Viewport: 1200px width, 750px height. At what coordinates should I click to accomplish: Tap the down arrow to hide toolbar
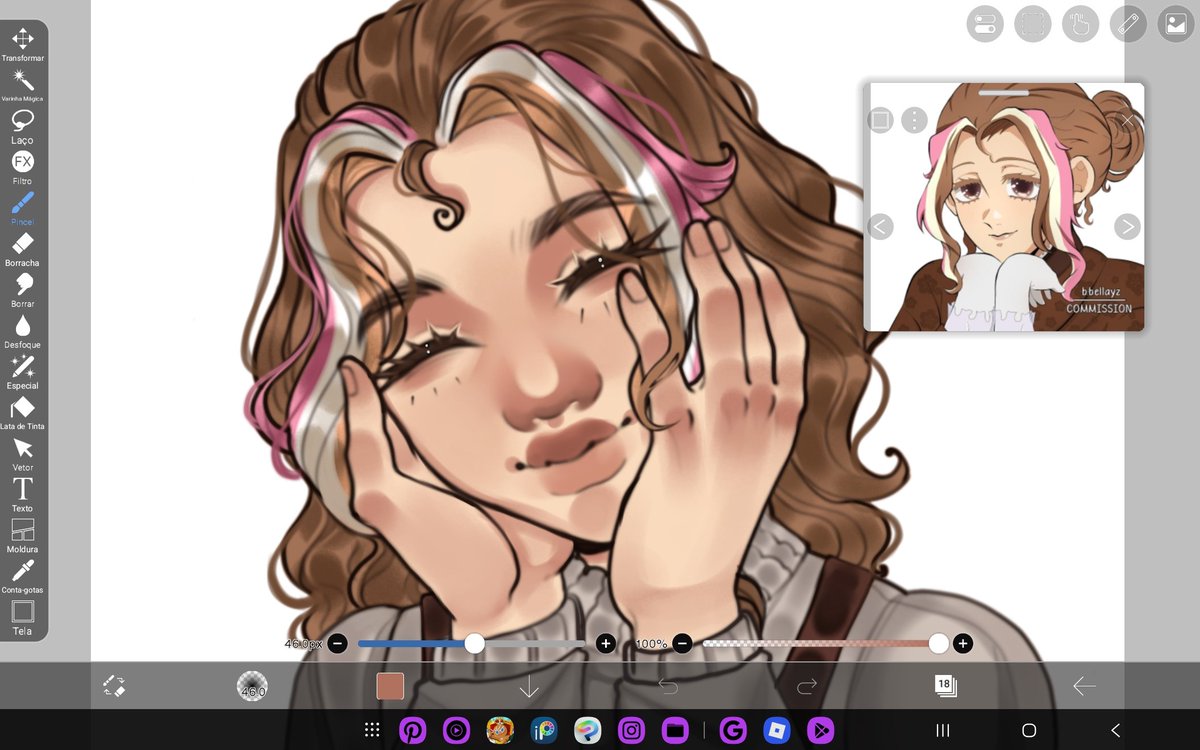click(x=529, y=686)
